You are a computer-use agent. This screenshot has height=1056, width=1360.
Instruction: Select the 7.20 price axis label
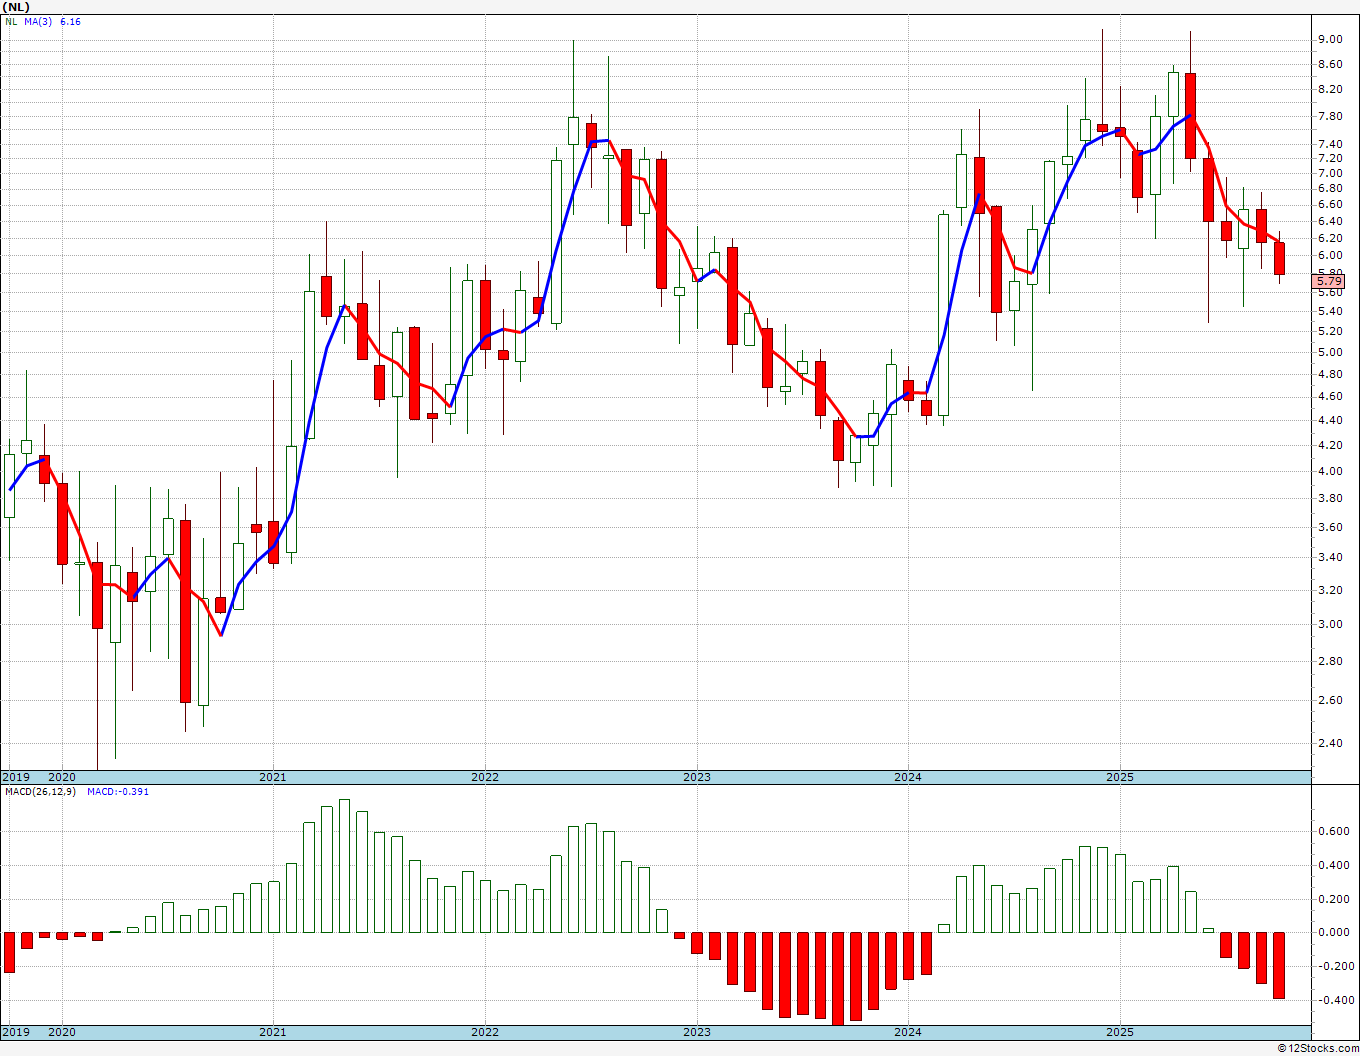coord(1330,159)
